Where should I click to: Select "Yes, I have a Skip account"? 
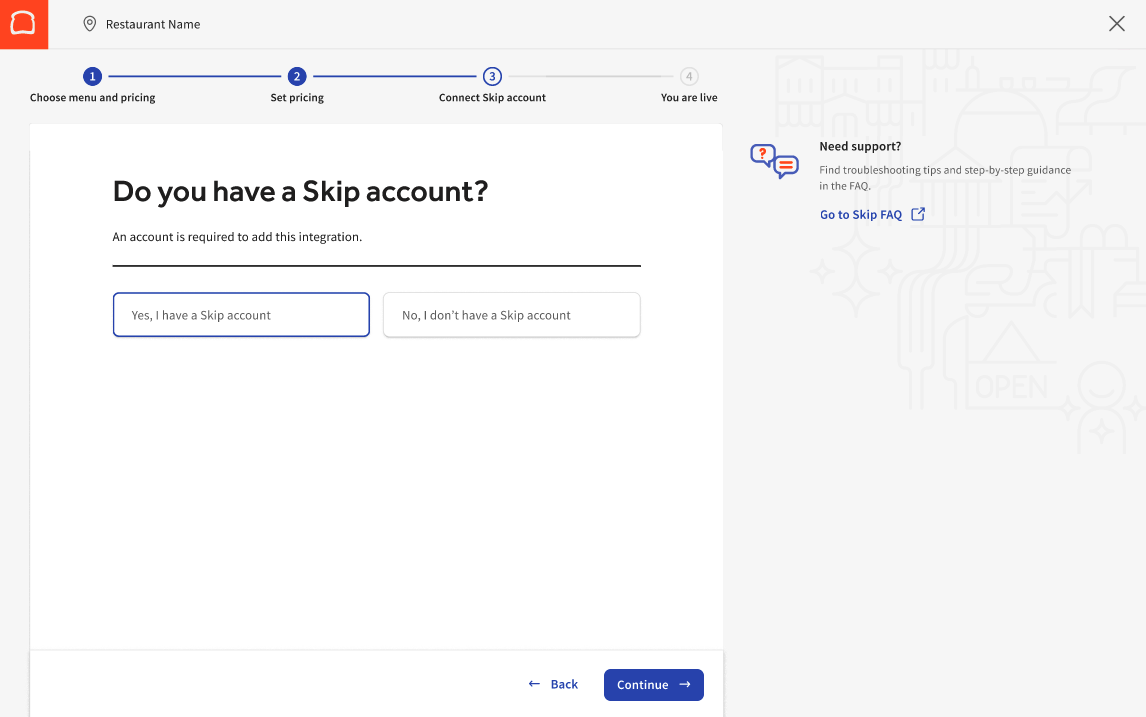pos(241,315)
